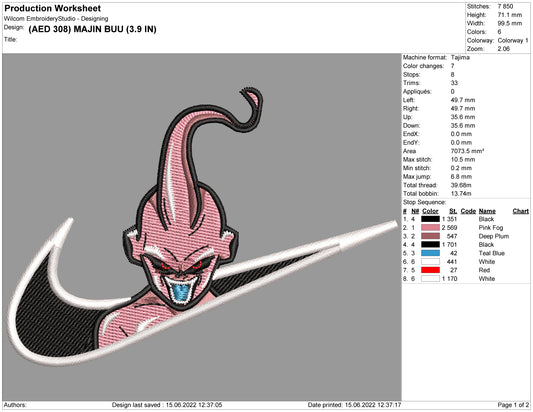Click the Teal Blue color swatch
Image resolution: width=533 pixels, height=412 pixels.
pyautogui.click(x=430, y=253)
